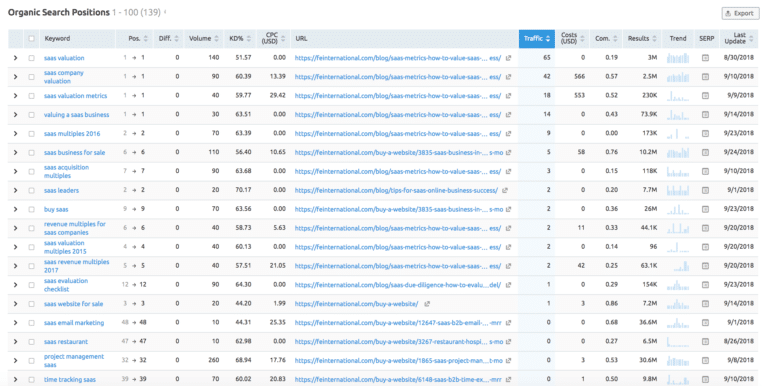This screenshot has width=768, height=386.
Task: Check the saas leaders row checkbox
Action: pyautogui.click(x=31, y=190)
